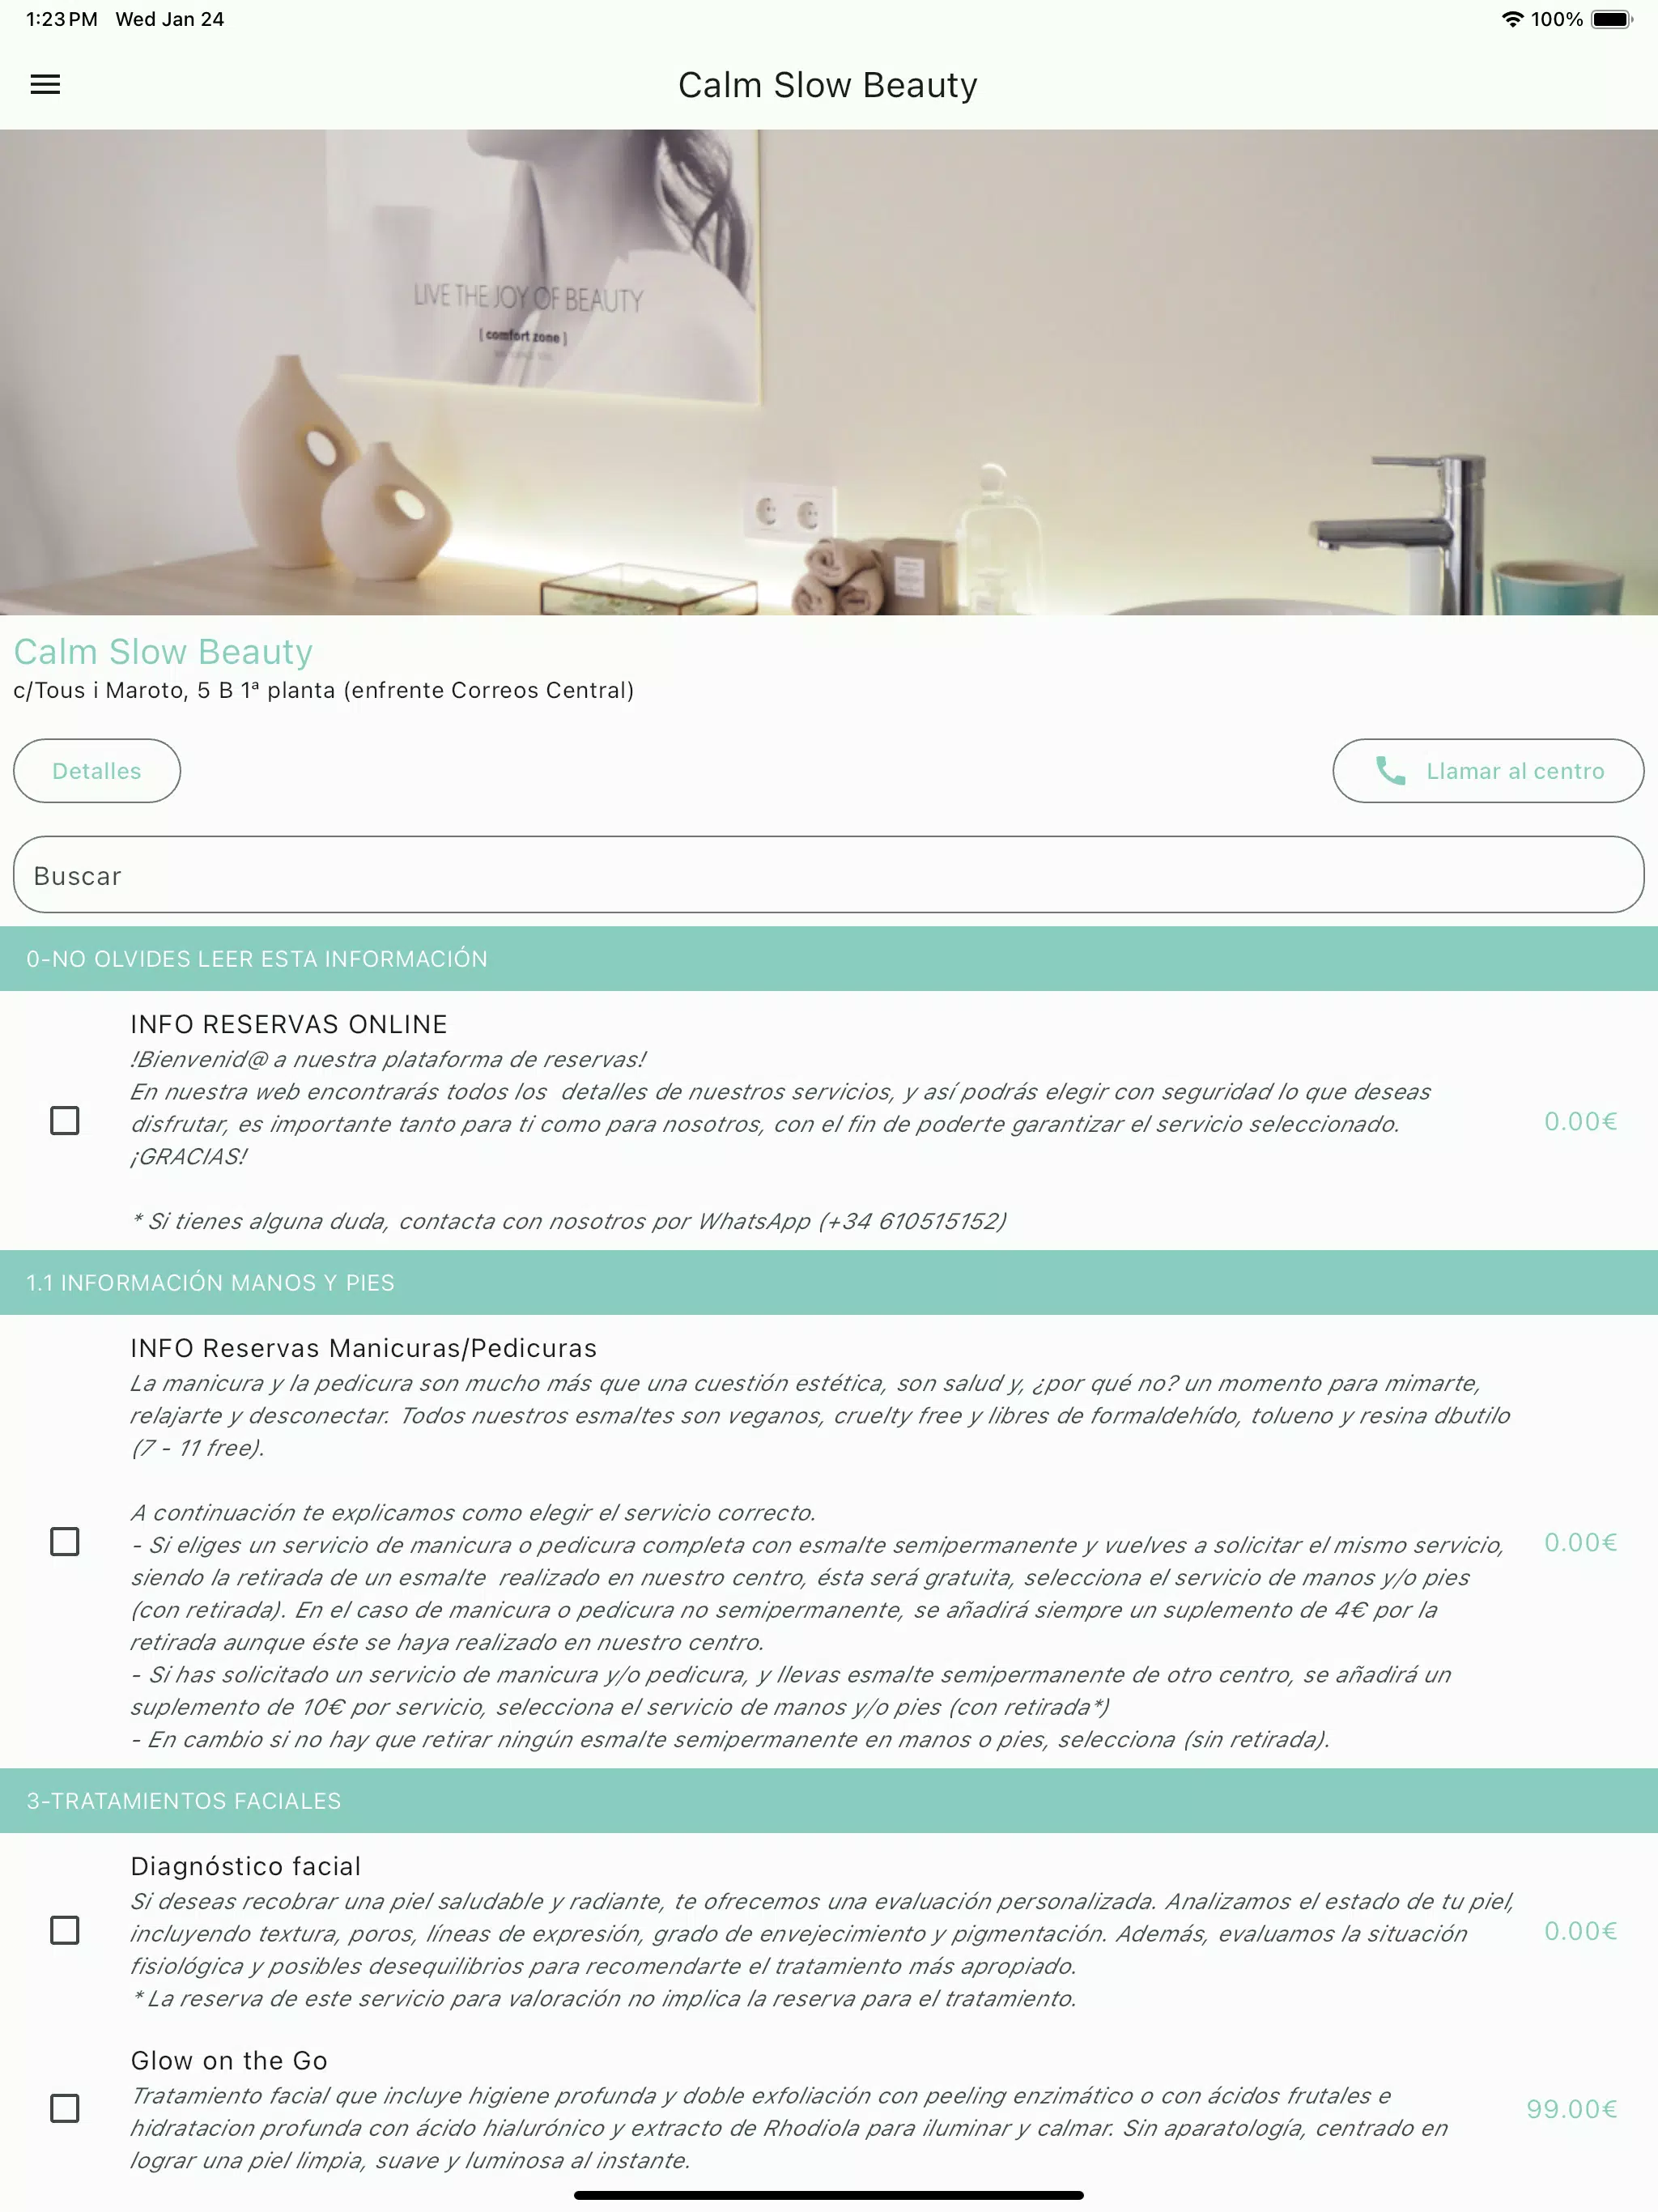
Task: Click the Llamar al centro button
Action: click(1489, 770)
